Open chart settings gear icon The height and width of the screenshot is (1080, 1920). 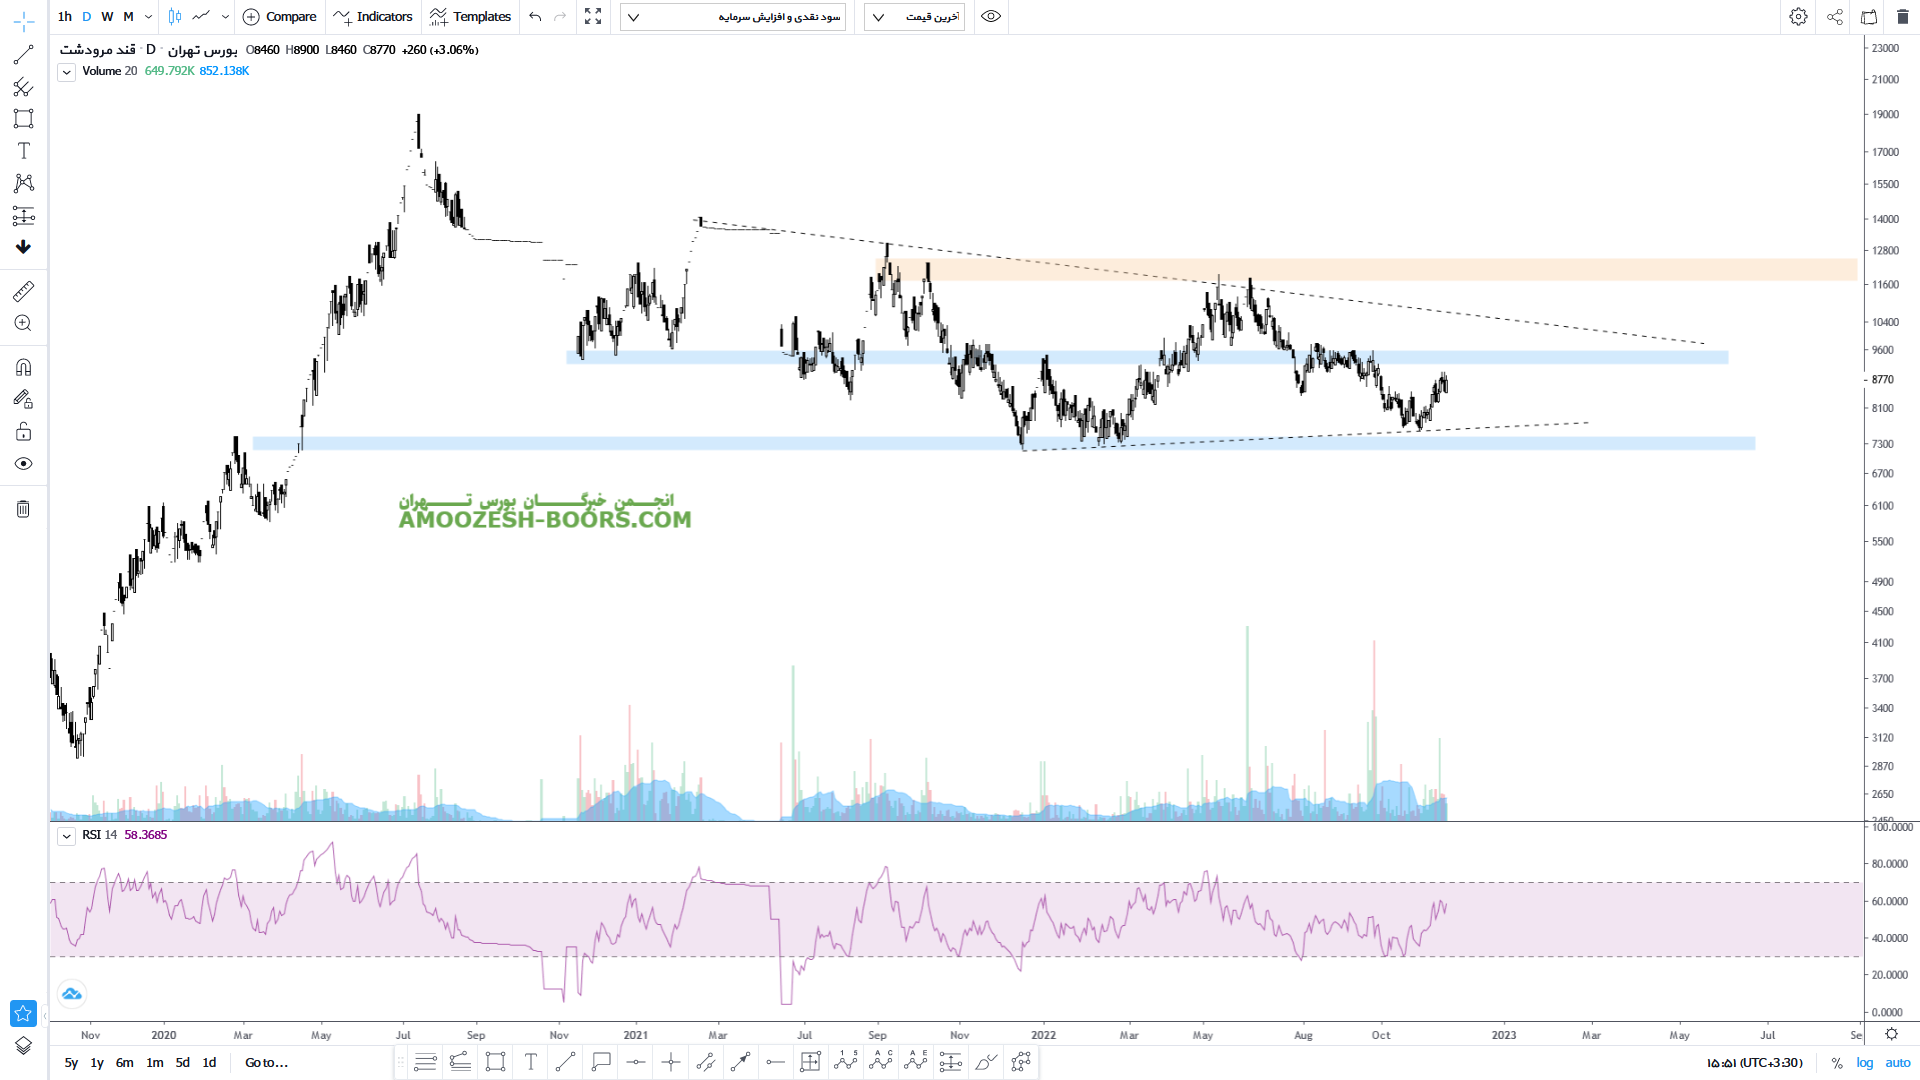[1798, 17]
